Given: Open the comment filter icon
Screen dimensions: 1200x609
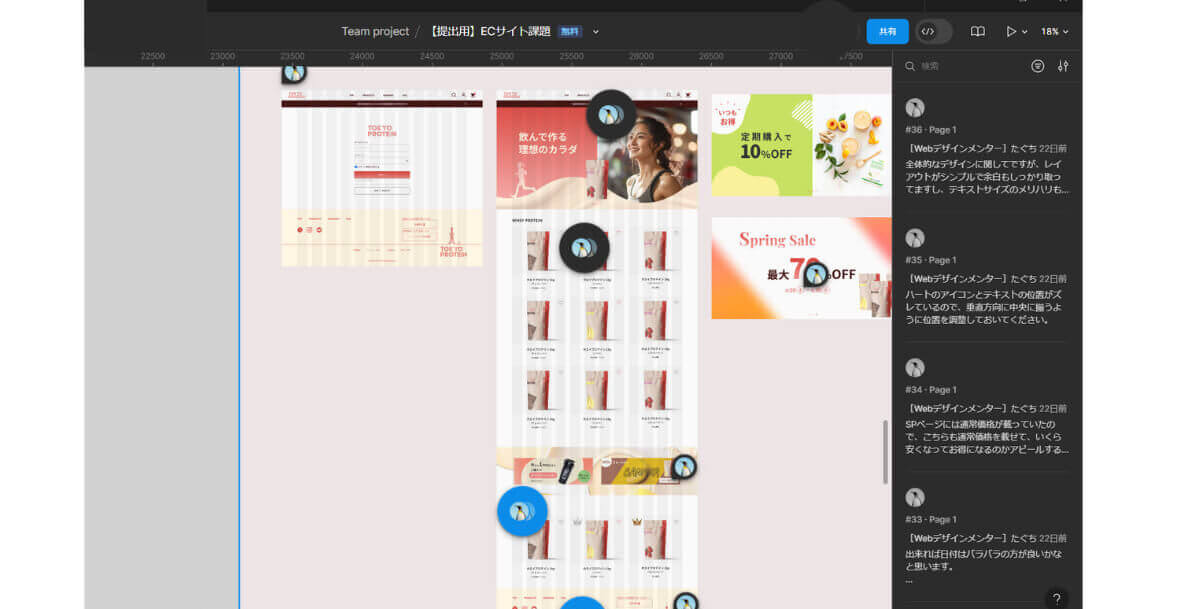Looking at the screenshot, I should (x=1038, y=66).
